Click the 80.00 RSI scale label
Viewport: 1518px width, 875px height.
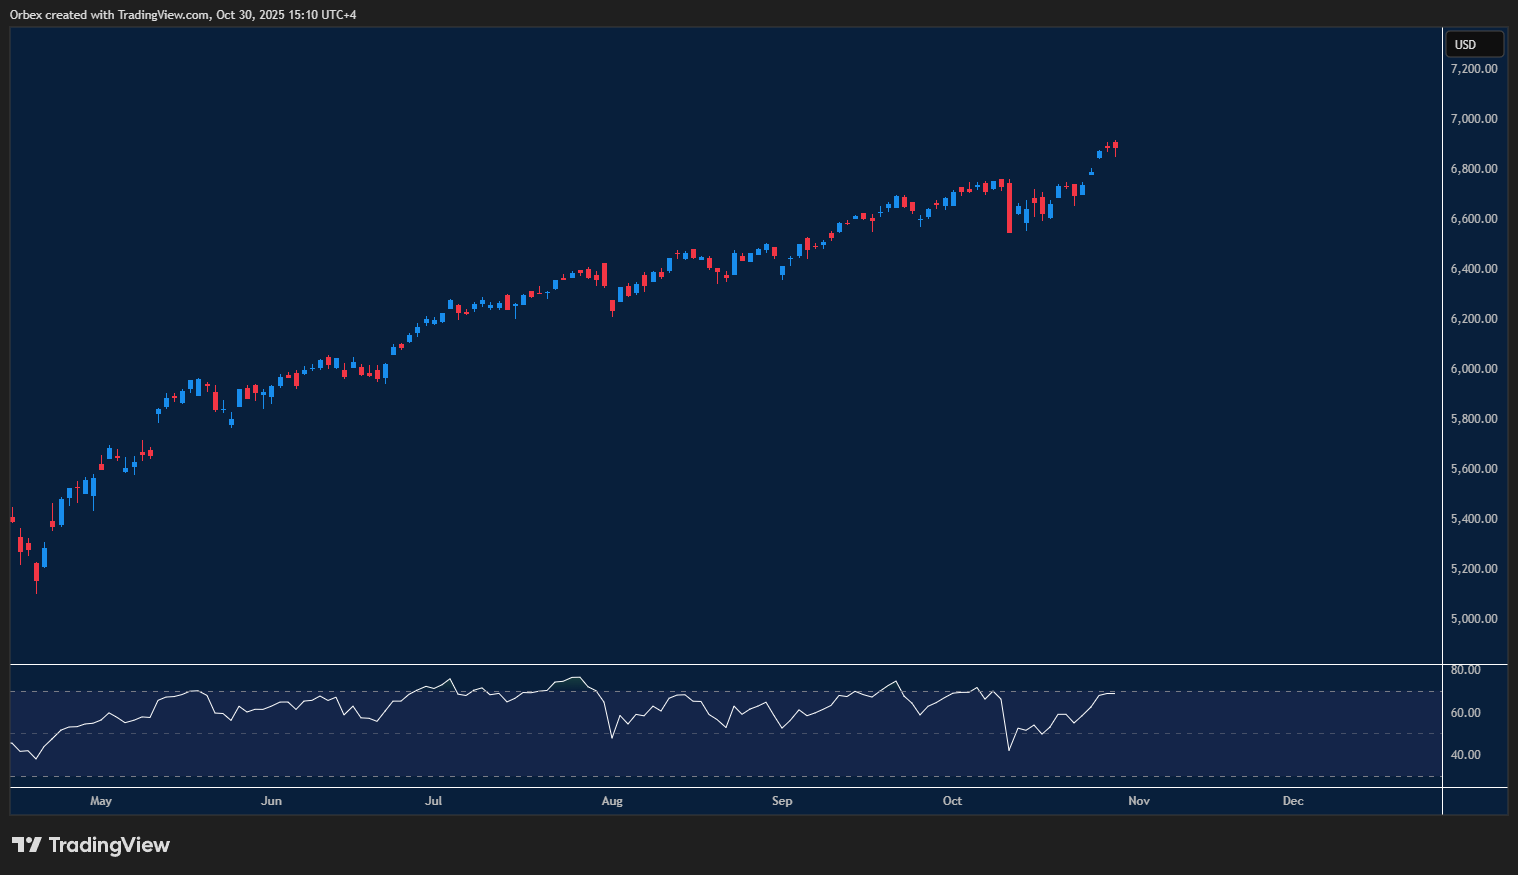pyautogui.click(x=1466, y=670)
